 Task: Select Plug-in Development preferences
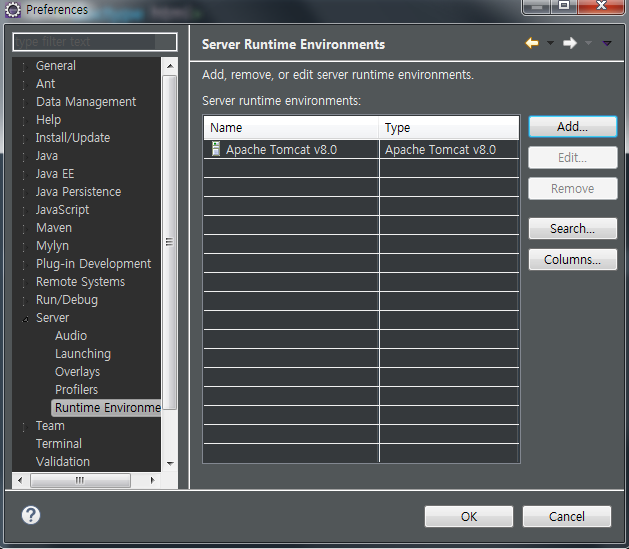[x=93, y=263]
